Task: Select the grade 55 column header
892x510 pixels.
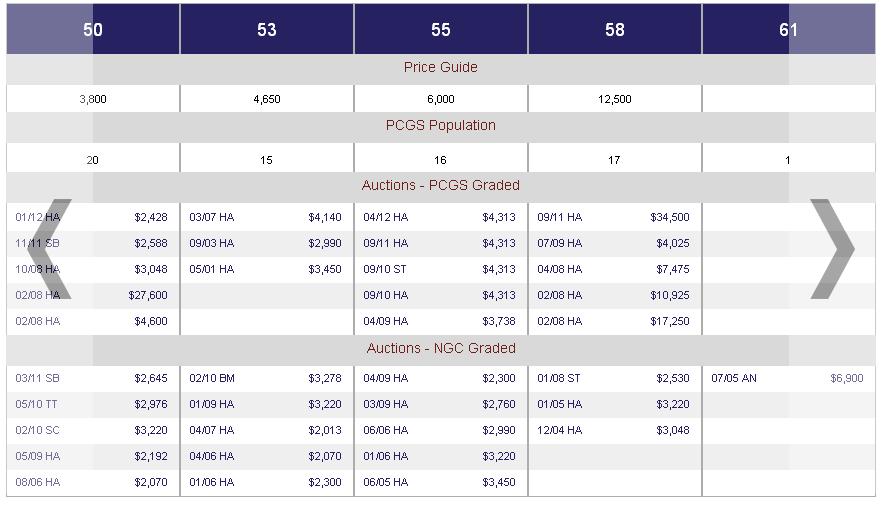Action: [441, 30]
